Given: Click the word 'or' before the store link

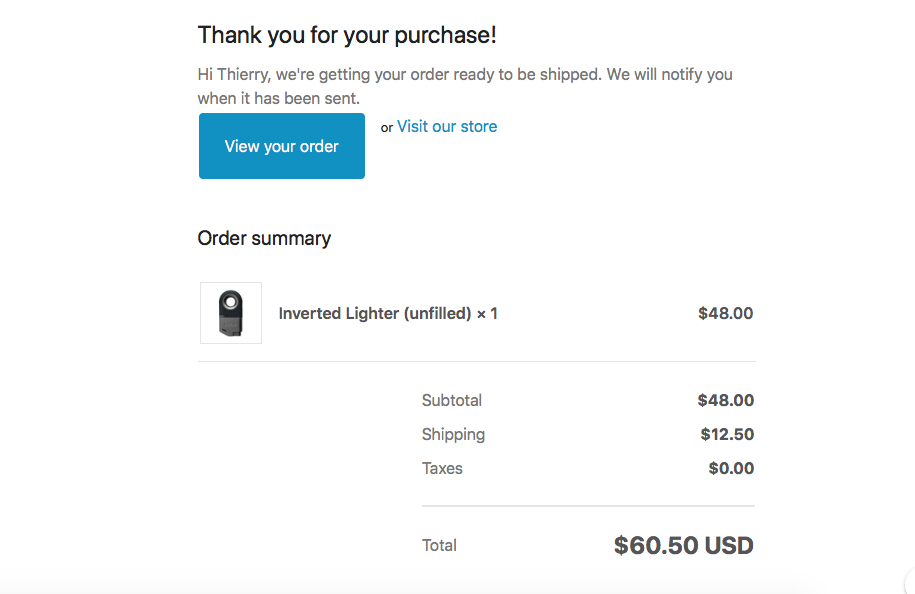Looking at the screenshot, I should pos(387,128).
